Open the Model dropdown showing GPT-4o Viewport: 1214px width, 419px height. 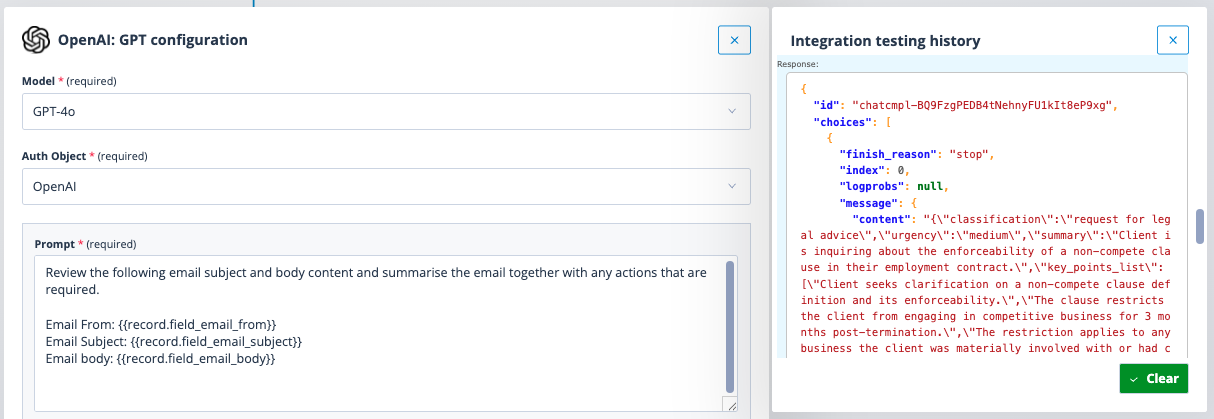386,112
